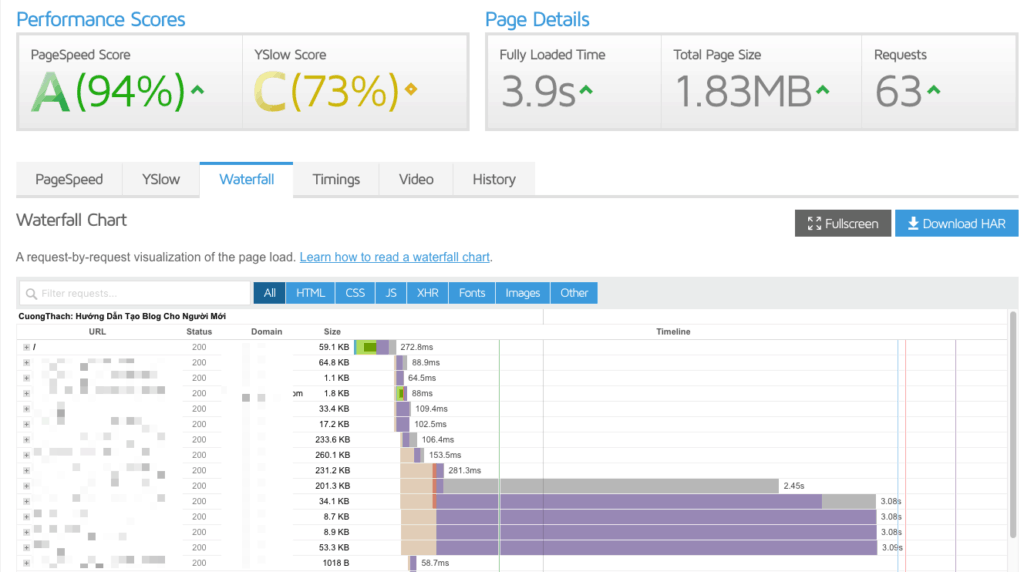Open the History tab

pos(494,179)
